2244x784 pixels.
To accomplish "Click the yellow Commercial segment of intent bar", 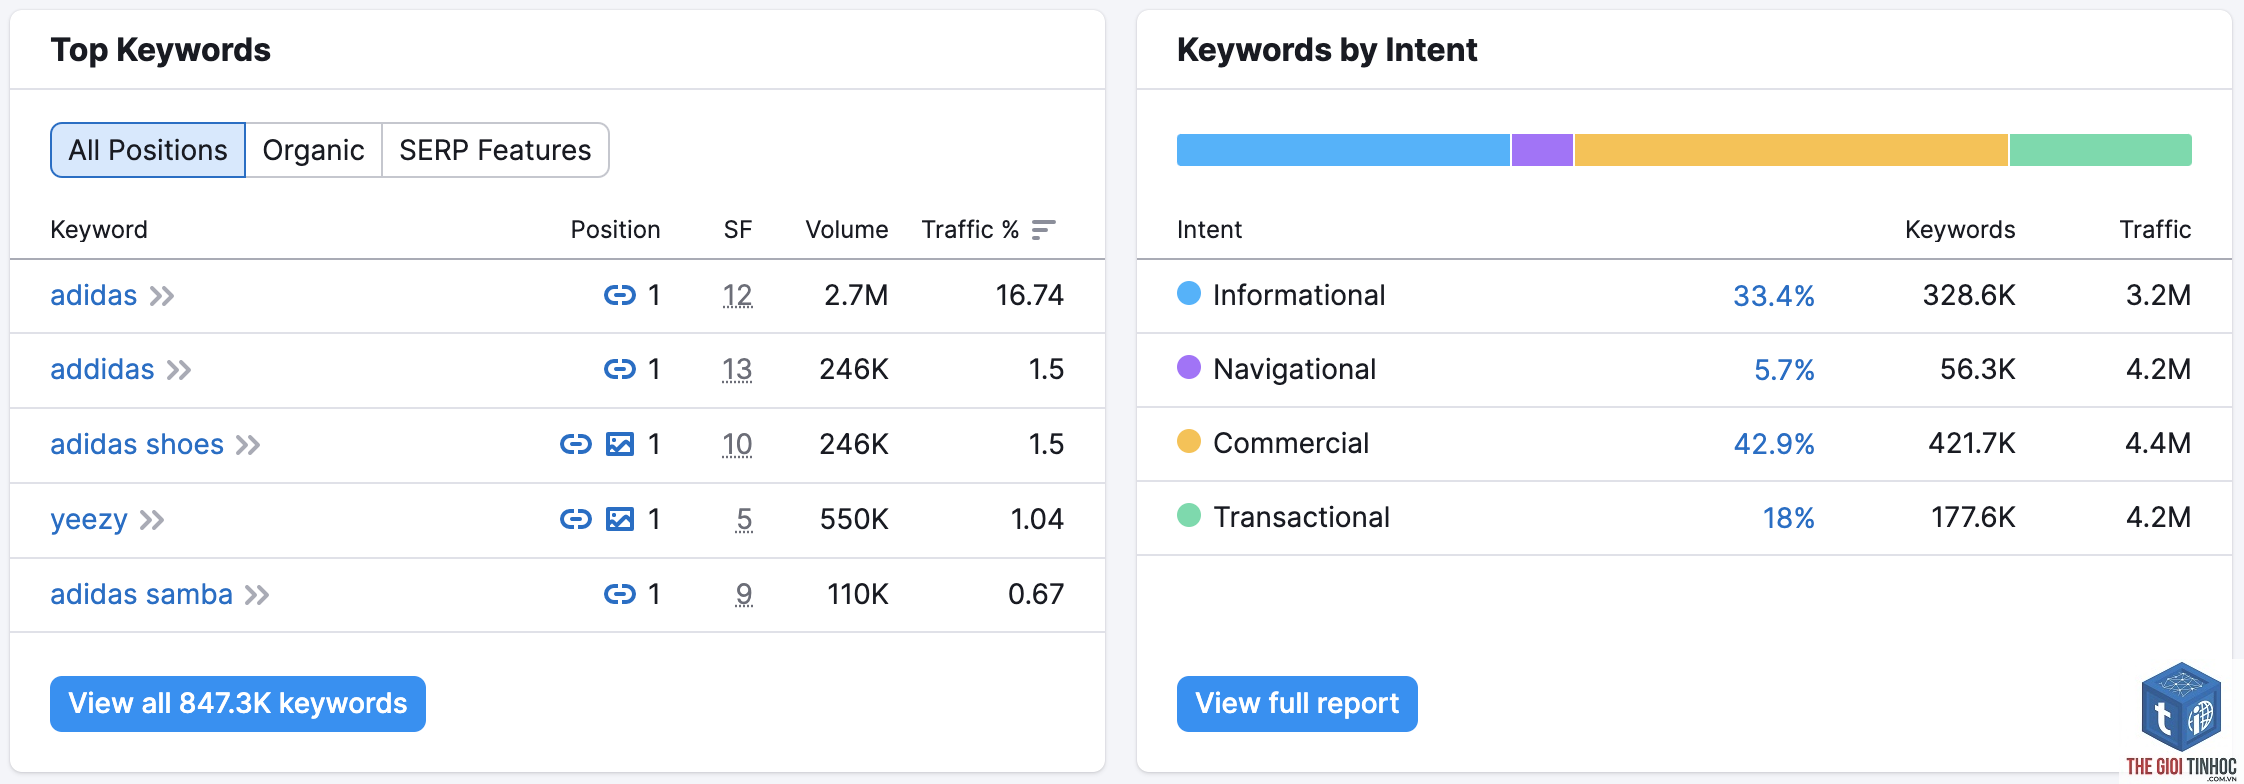I will click(1791, 150).
